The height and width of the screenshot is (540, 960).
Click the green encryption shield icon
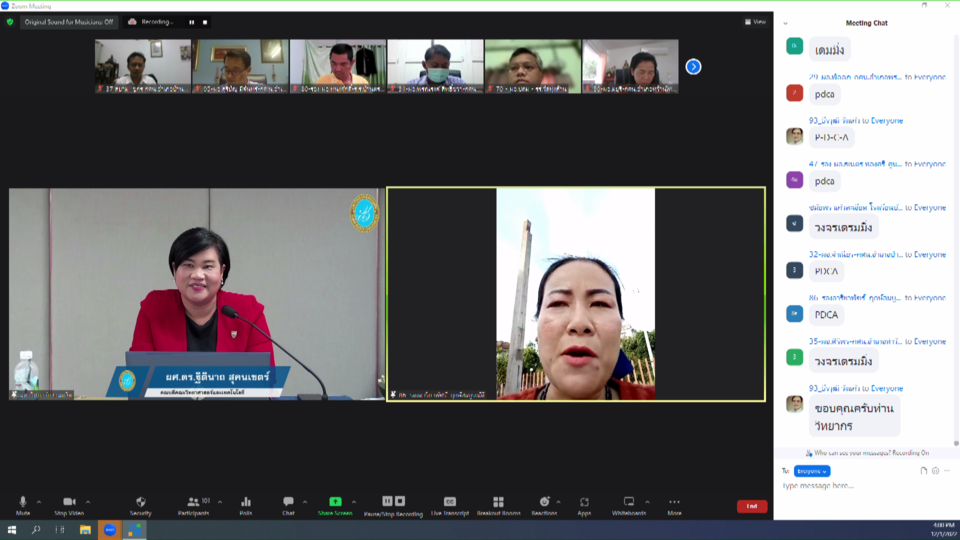click(10, 22)
